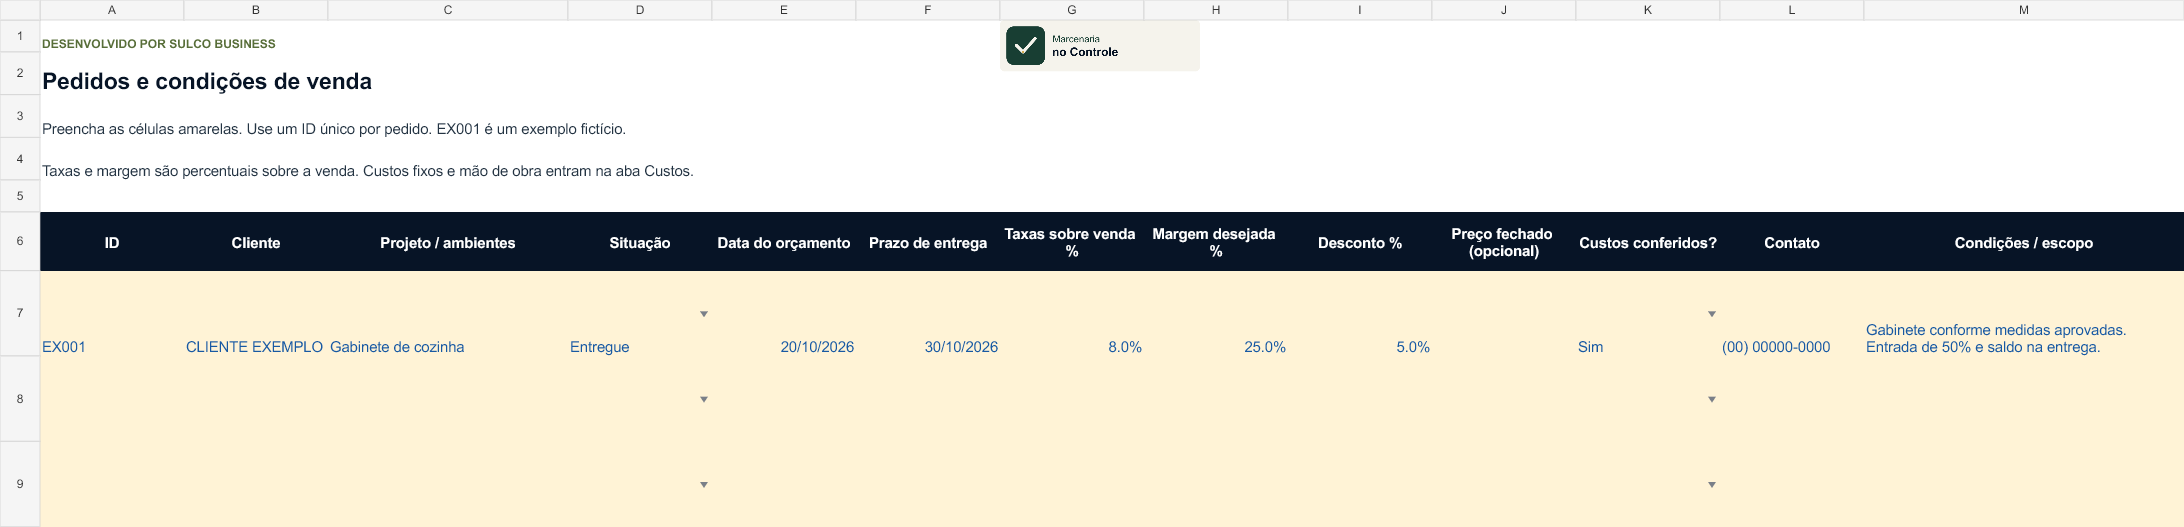Select row 8 header

click(20, 399)
